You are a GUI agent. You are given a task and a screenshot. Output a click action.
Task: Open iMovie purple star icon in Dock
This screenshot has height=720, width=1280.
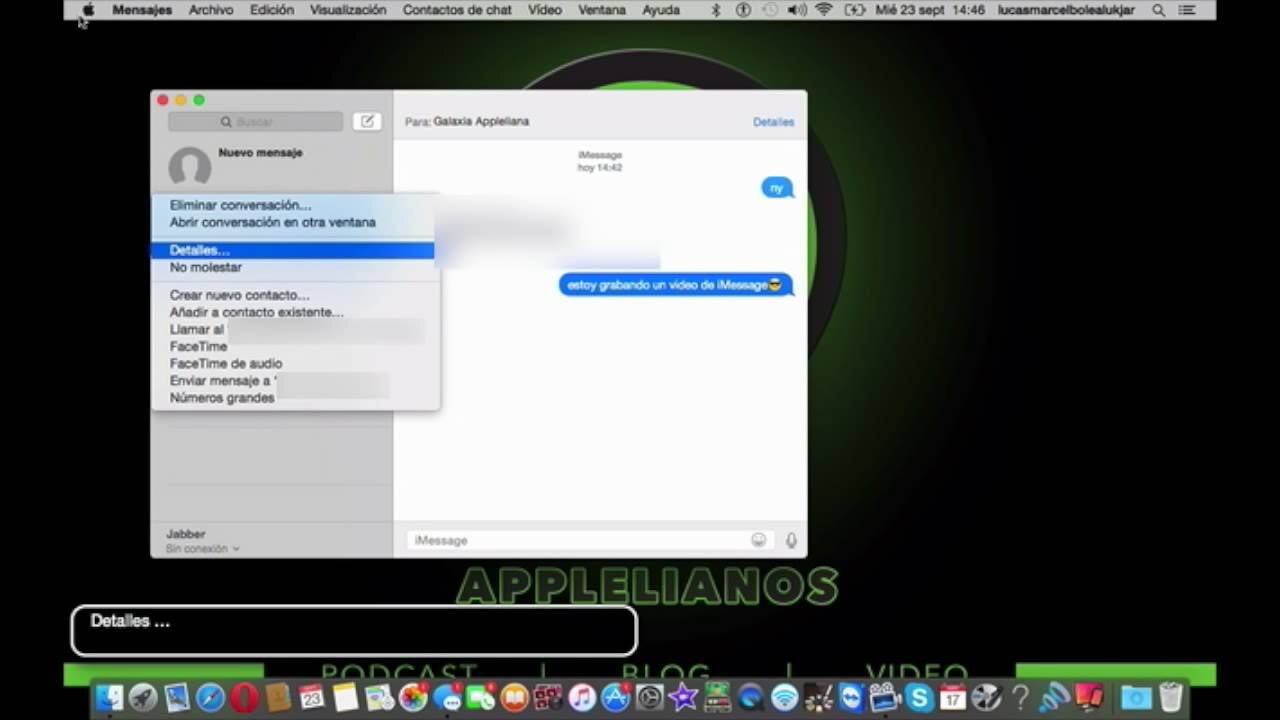pos(683,698)
